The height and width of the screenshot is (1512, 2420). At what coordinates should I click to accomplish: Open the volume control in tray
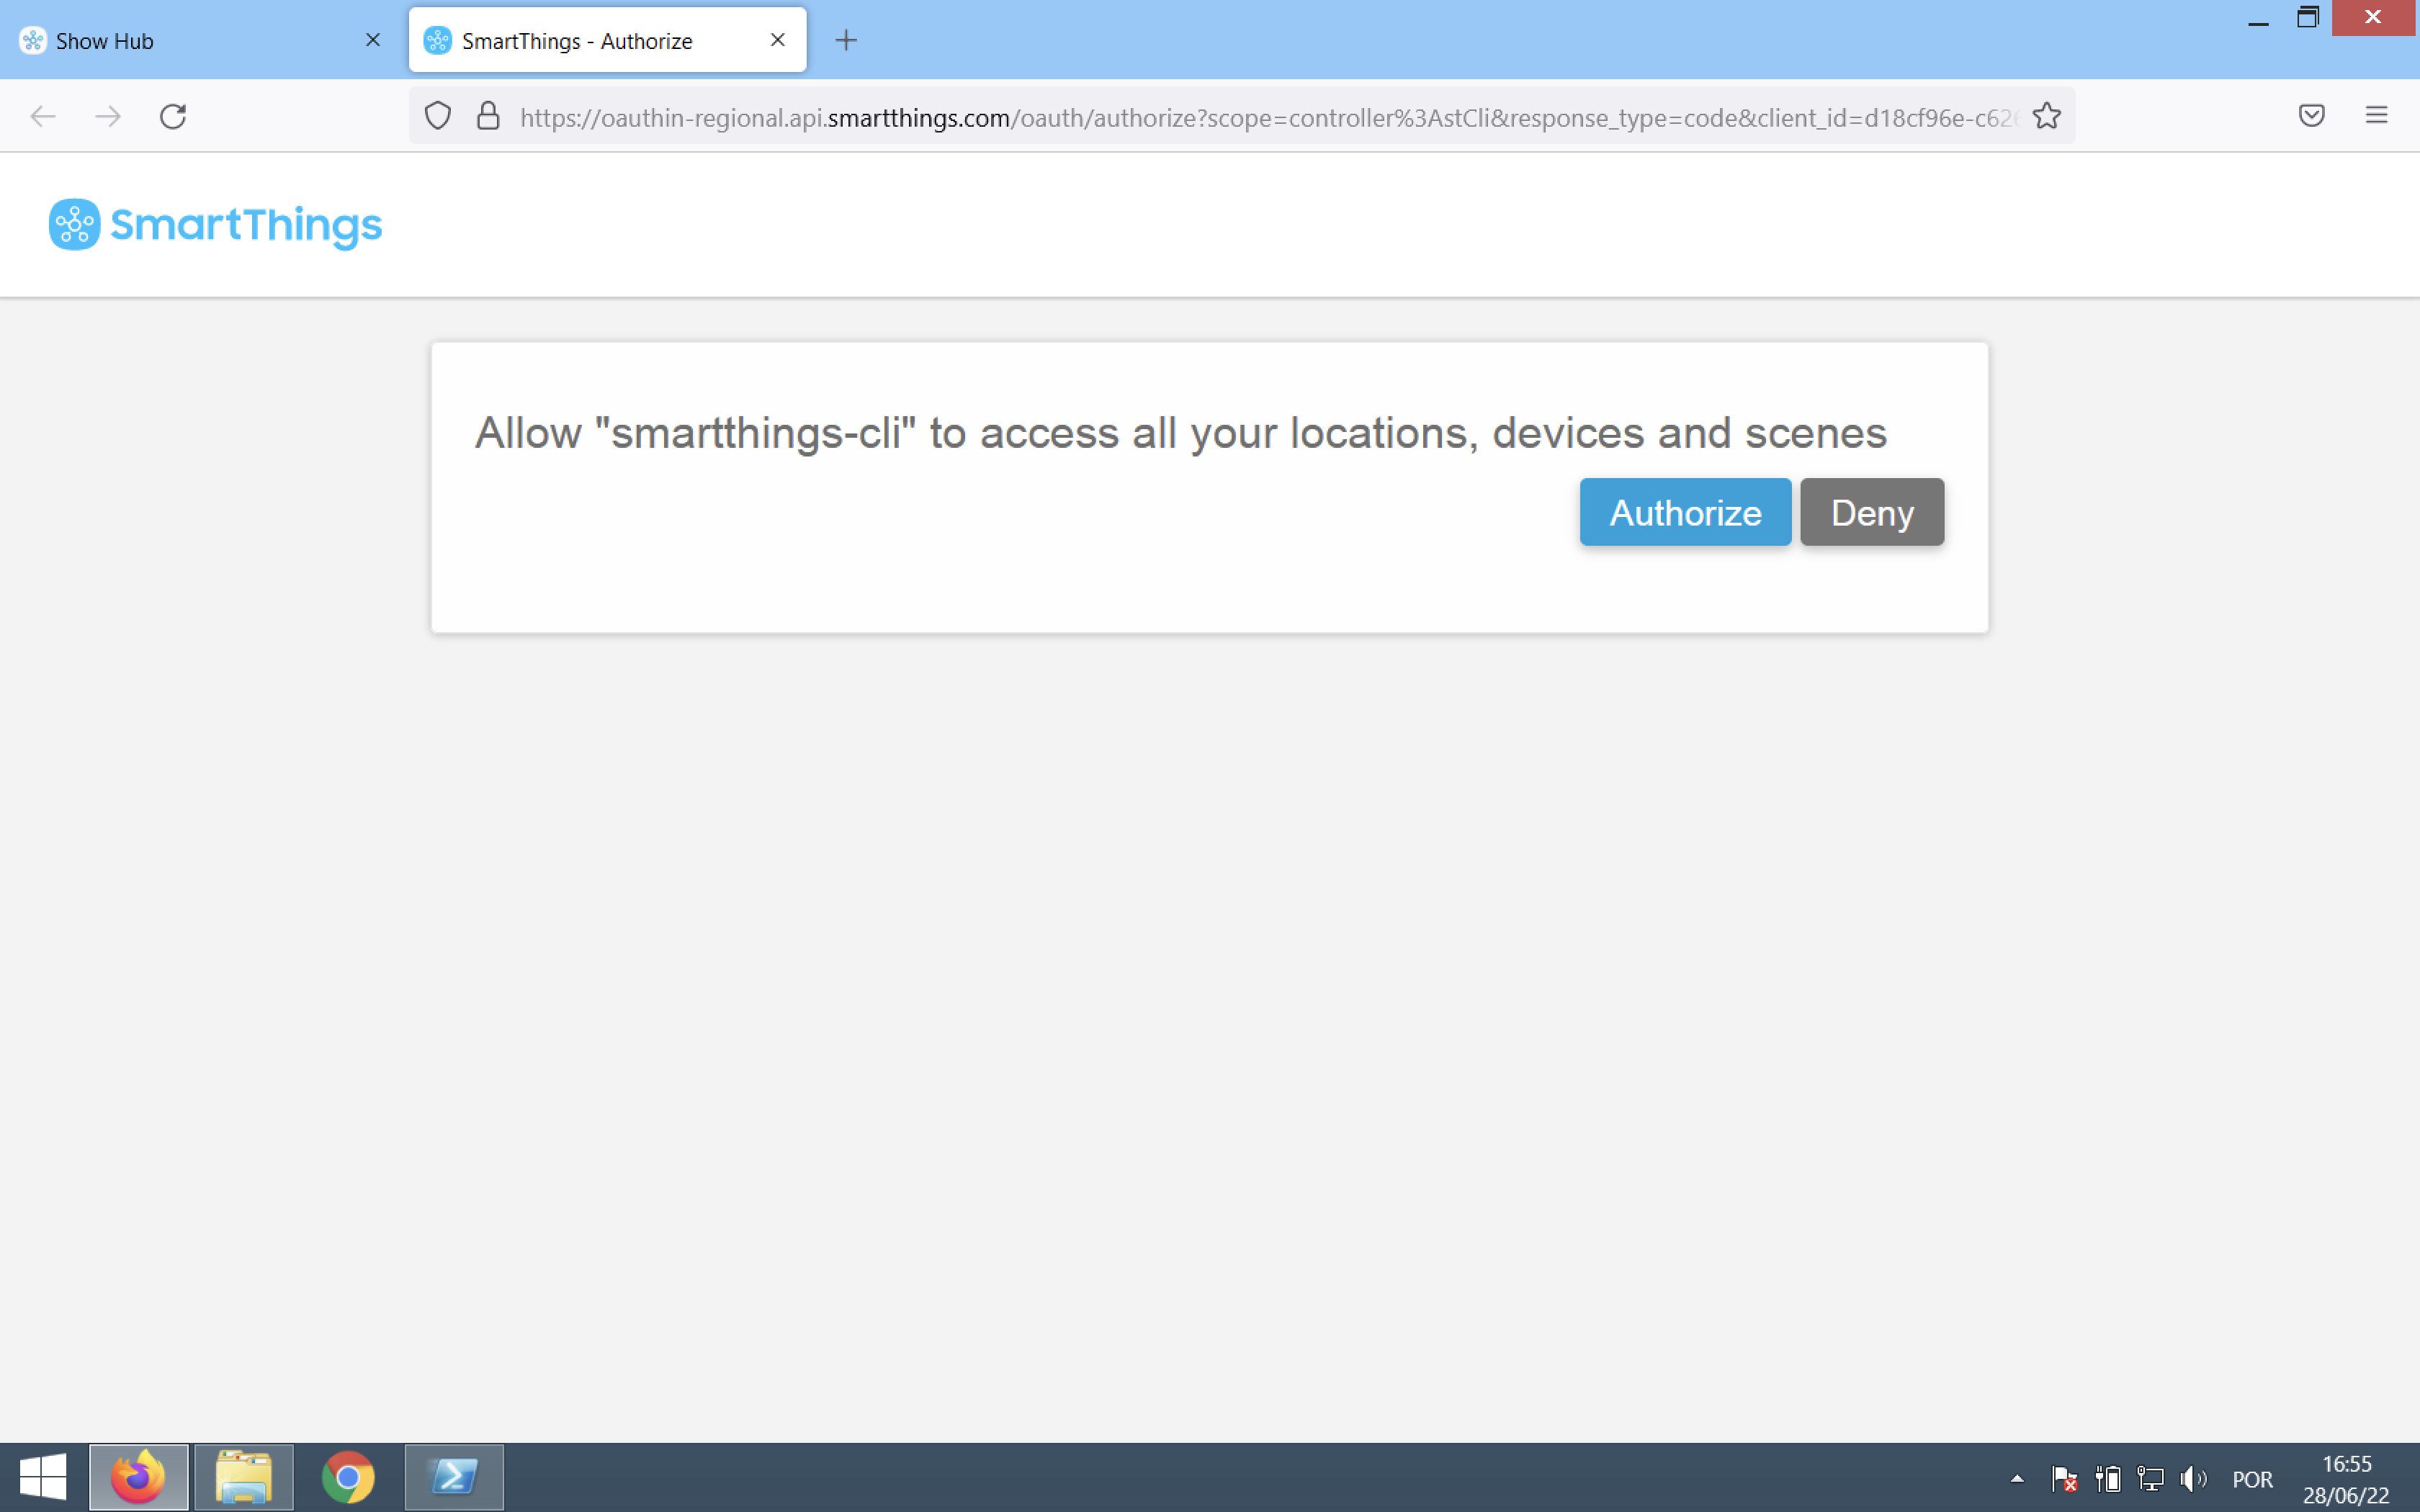point(2192,1478)
